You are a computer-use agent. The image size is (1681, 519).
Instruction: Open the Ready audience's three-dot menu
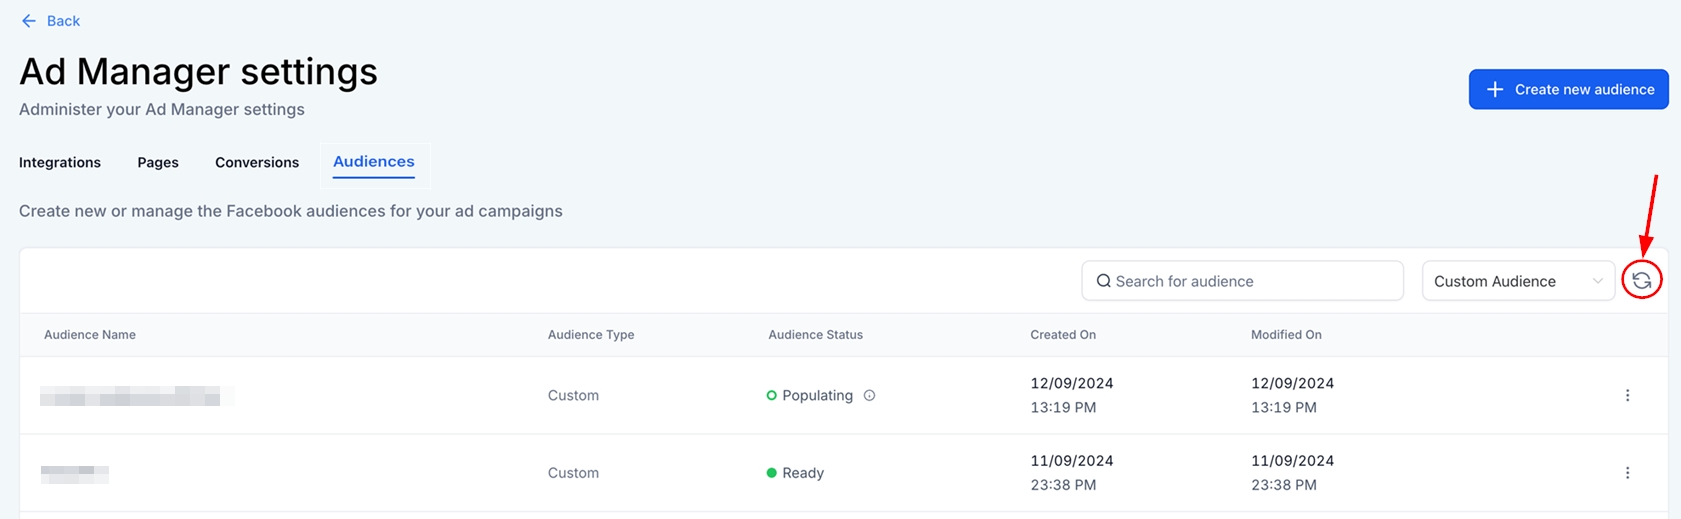[x=1627, y=473]
